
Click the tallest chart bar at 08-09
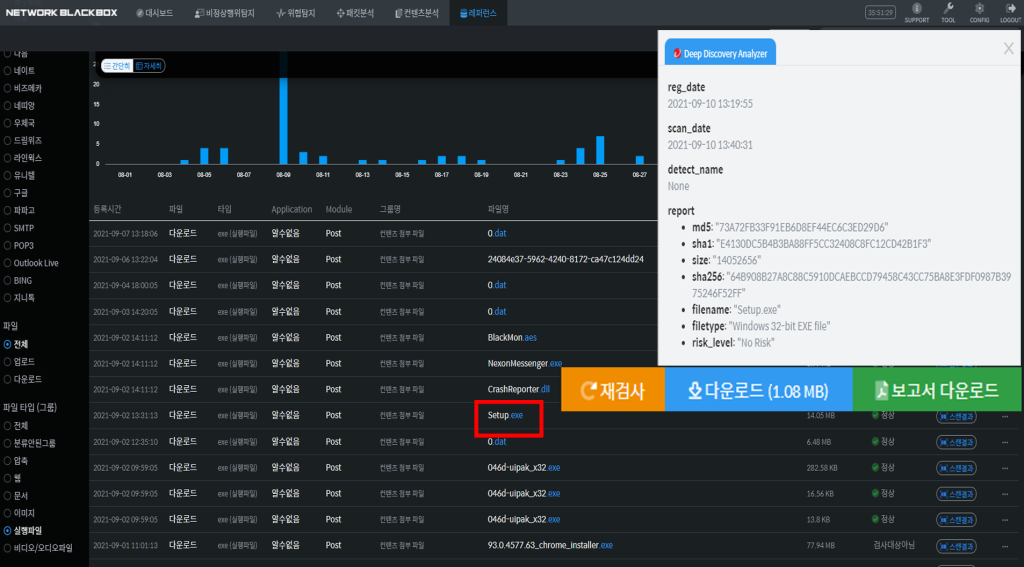[283, 120]
